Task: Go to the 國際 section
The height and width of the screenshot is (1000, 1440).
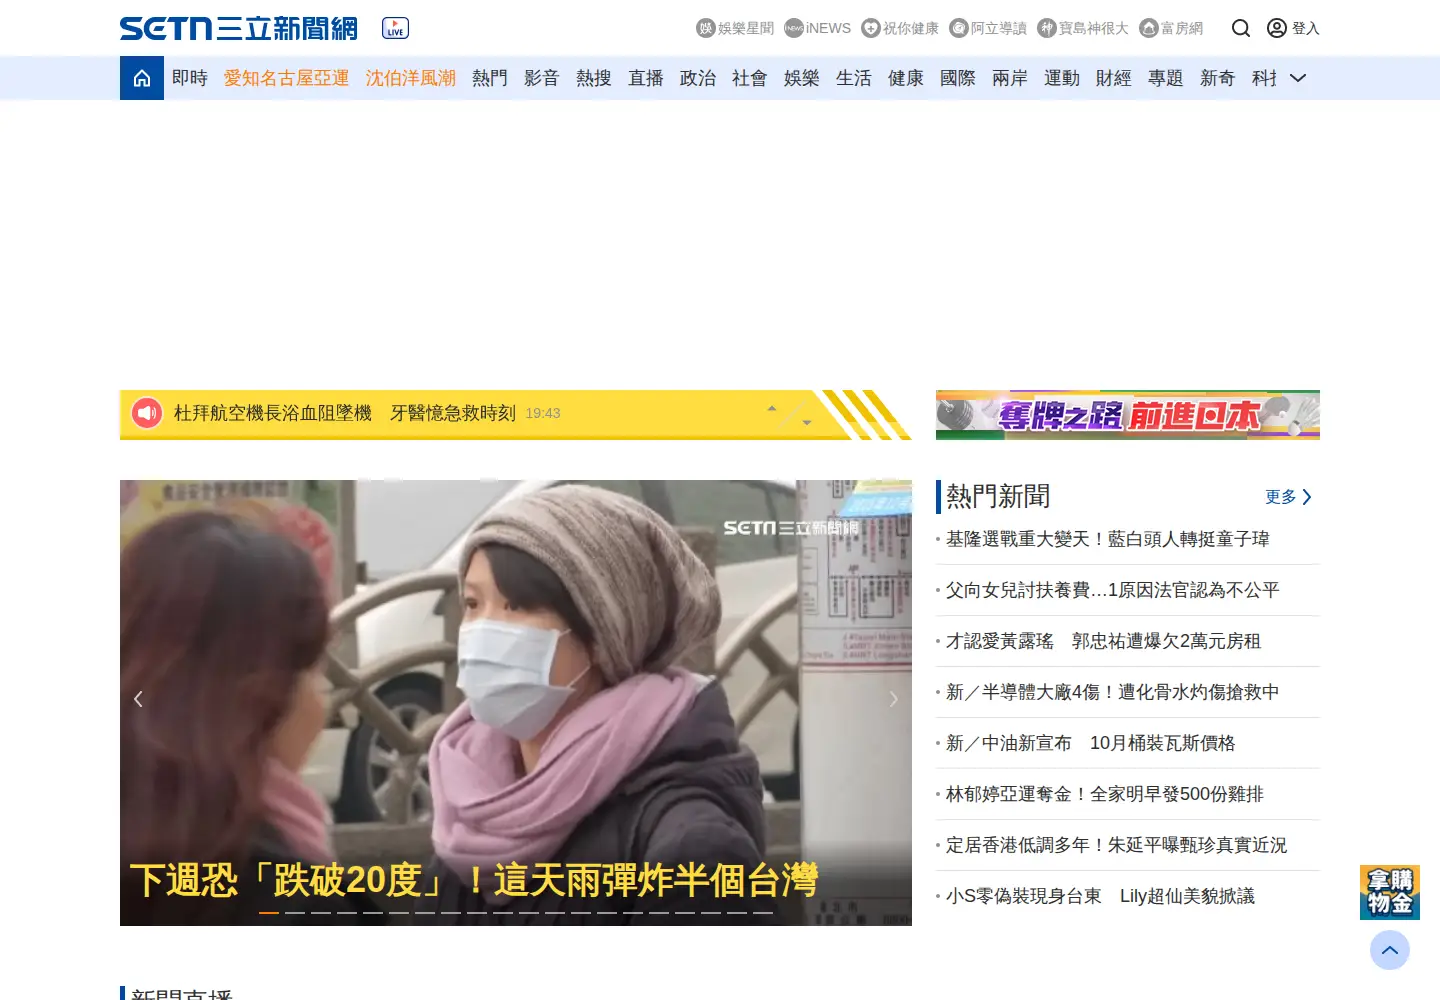Action: pyautogui.click(x=958, y=78)
